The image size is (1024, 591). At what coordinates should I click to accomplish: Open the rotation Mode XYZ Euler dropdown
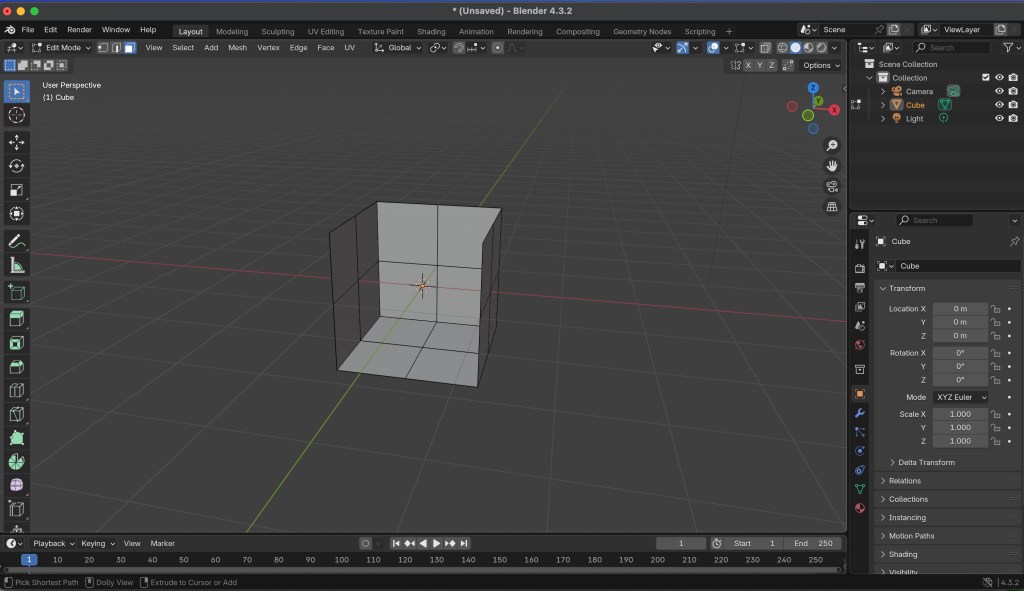[961, 397]
